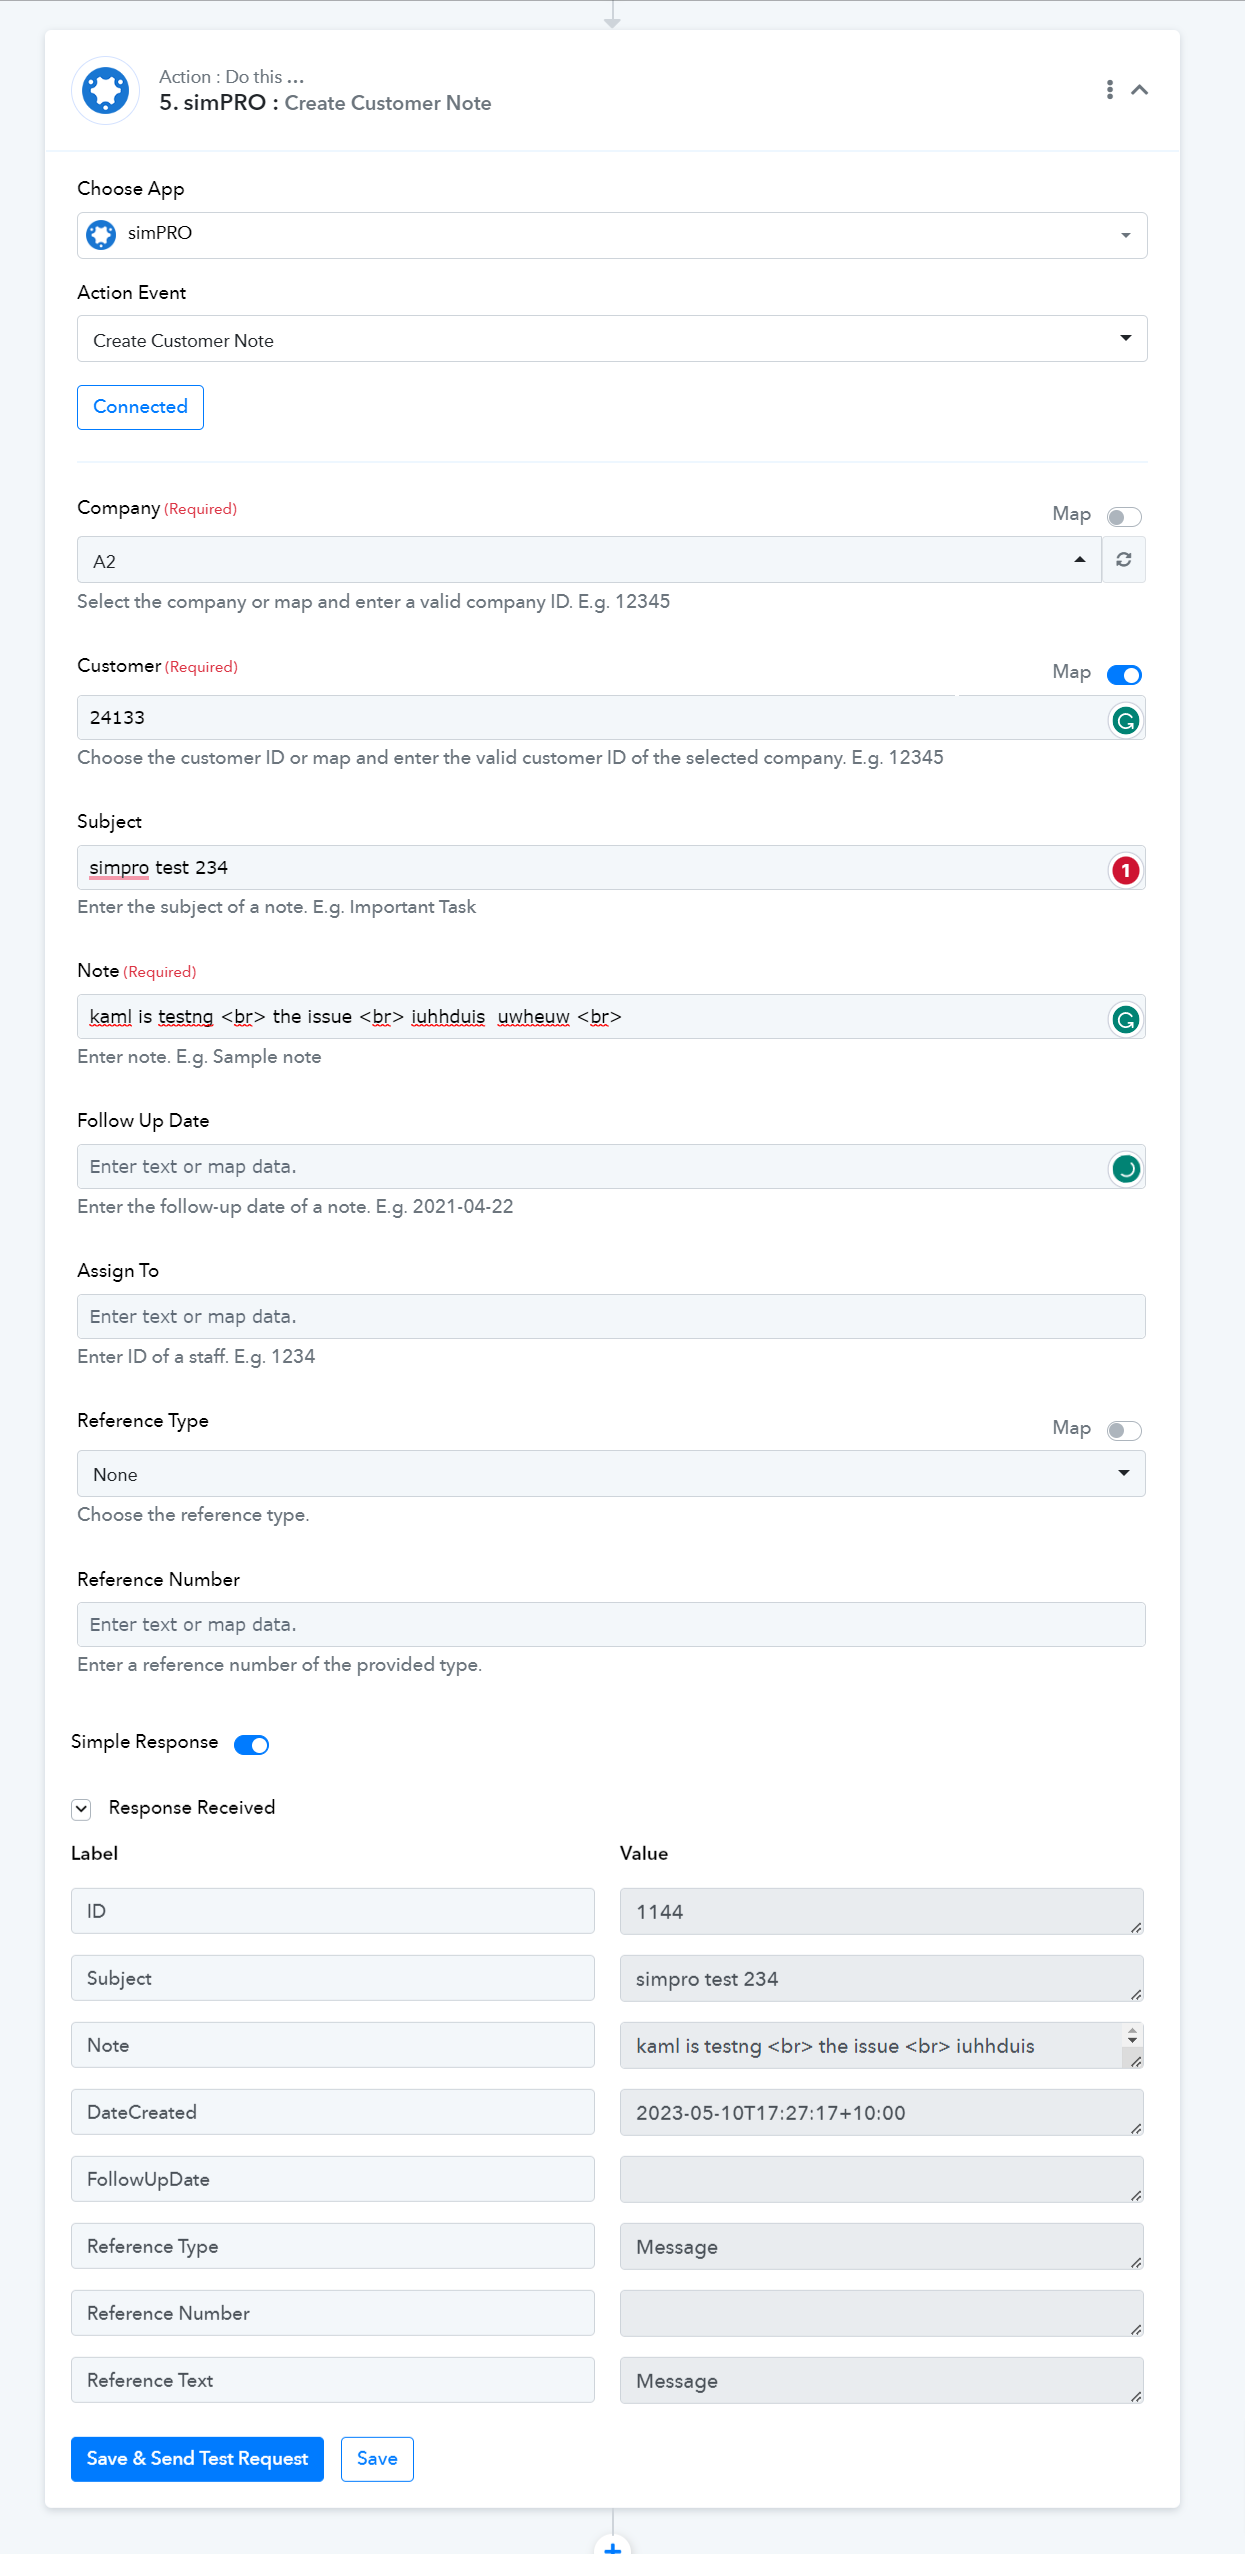This screenshot has width=1245, height=2554.
Task: Click the Assign To input field
Action: point(611,1317)
